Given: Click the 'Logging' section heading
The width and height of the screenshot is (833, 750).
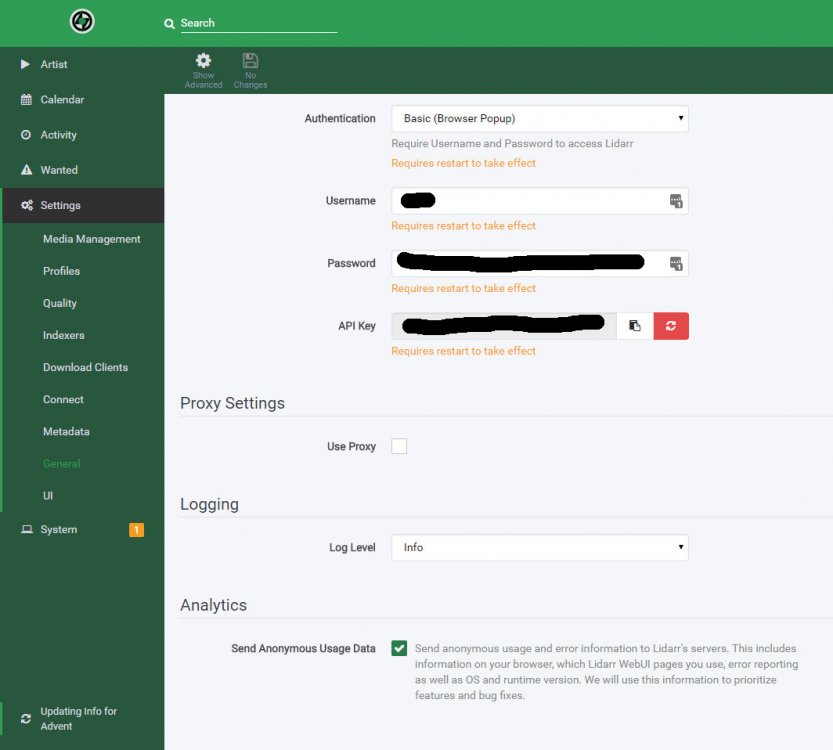Looking at the screenshot, I should click(x=209, y=504).
